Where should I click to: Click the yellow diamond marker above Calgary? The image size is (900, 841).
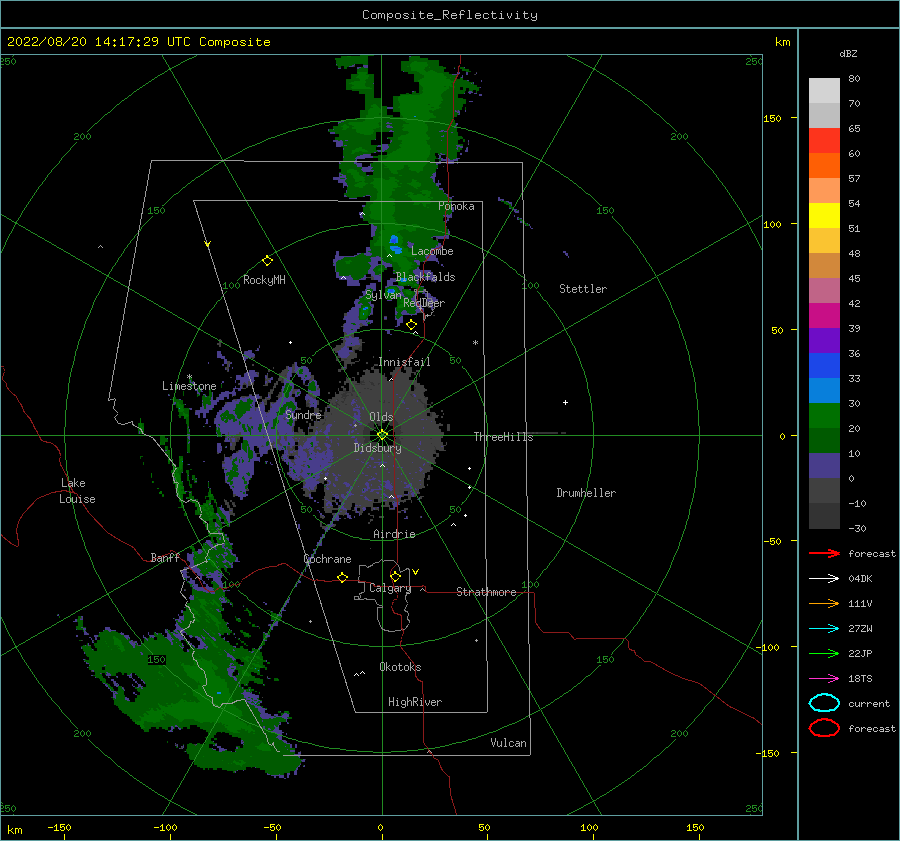(x=395, y=576)
